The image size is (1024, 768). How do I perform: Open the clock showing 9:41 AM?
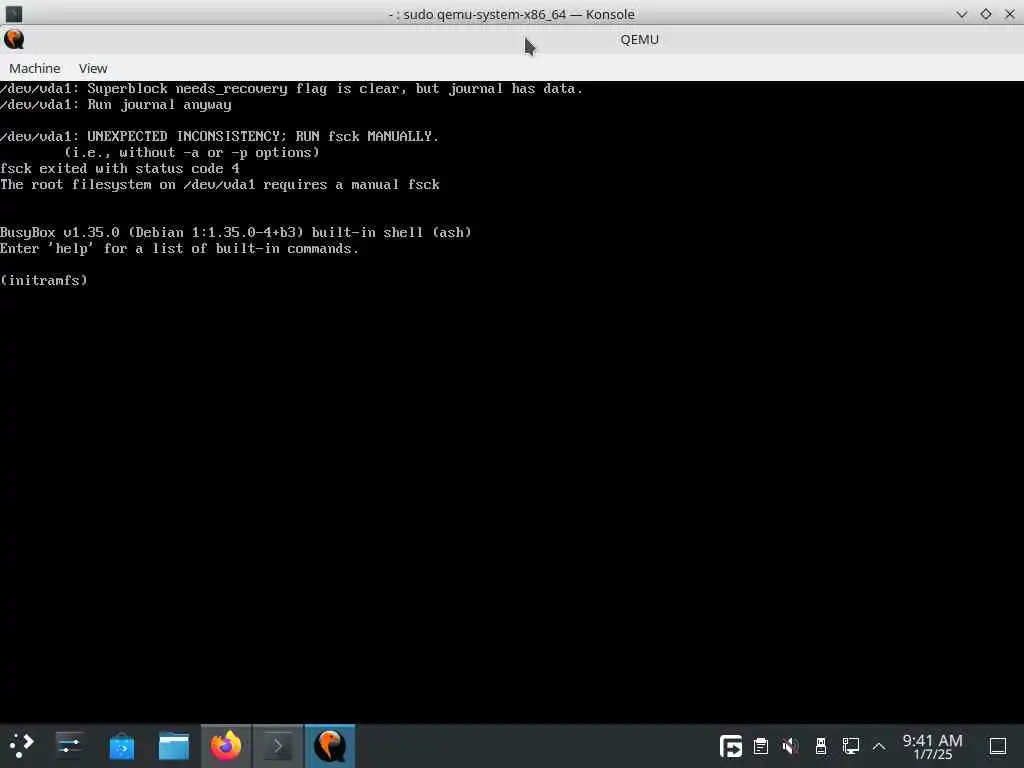(x=933, y=746)
